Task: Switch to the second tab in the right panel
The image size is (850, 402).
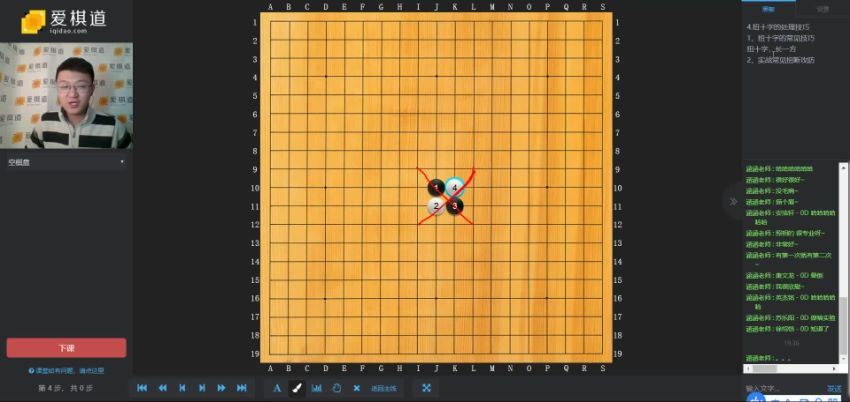Action: 822,9
